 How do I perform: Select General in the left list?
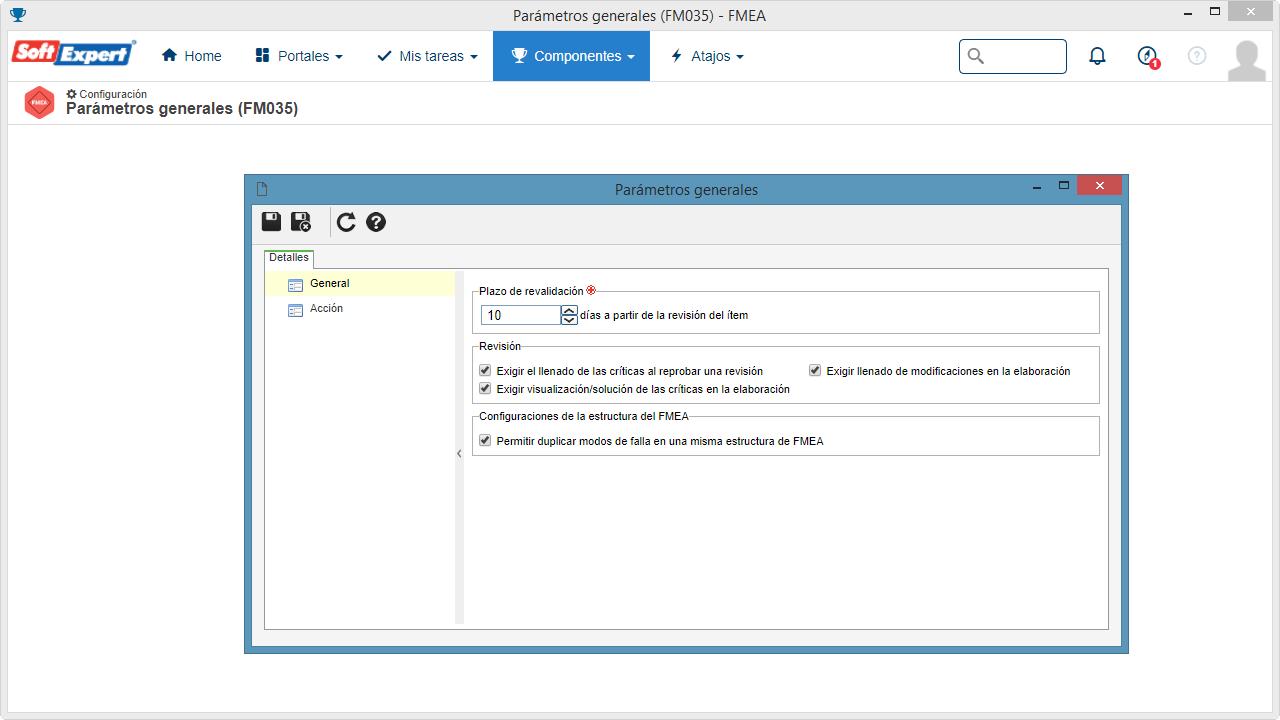pos(360,284)
